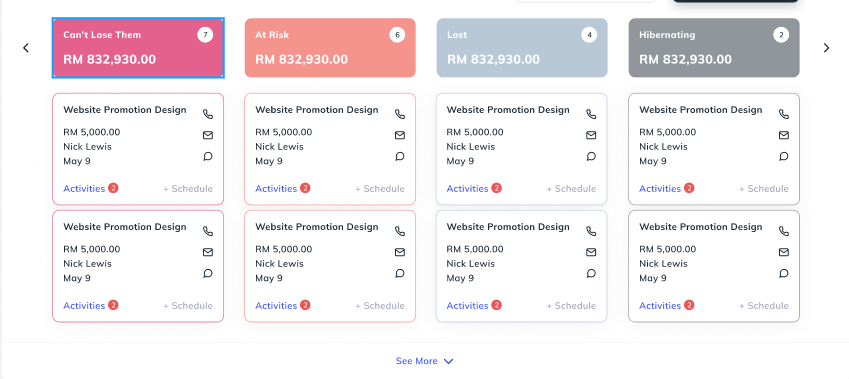Viewport: 849px width, 379px height.
Task: Open chat bubble on first Lost card
Action: click(x=591, y=156)
